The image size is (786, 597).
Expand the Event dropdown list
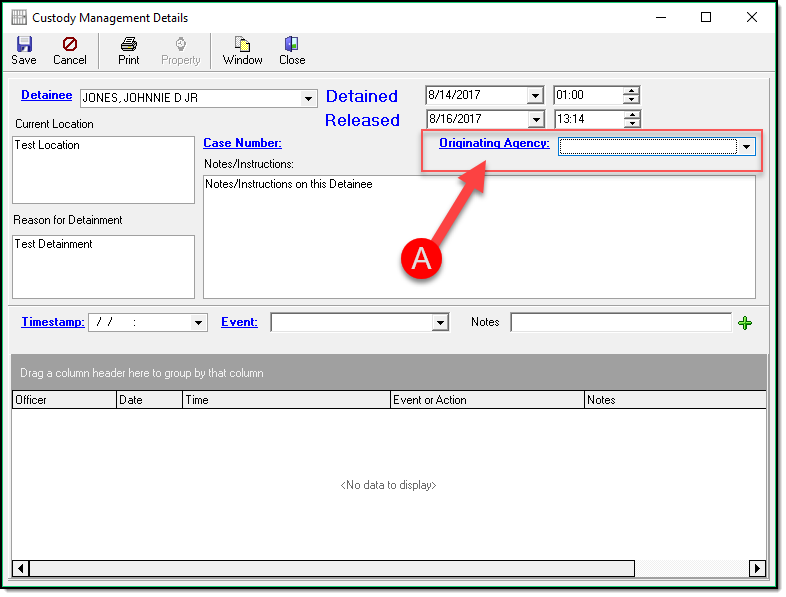pos(440,323)
